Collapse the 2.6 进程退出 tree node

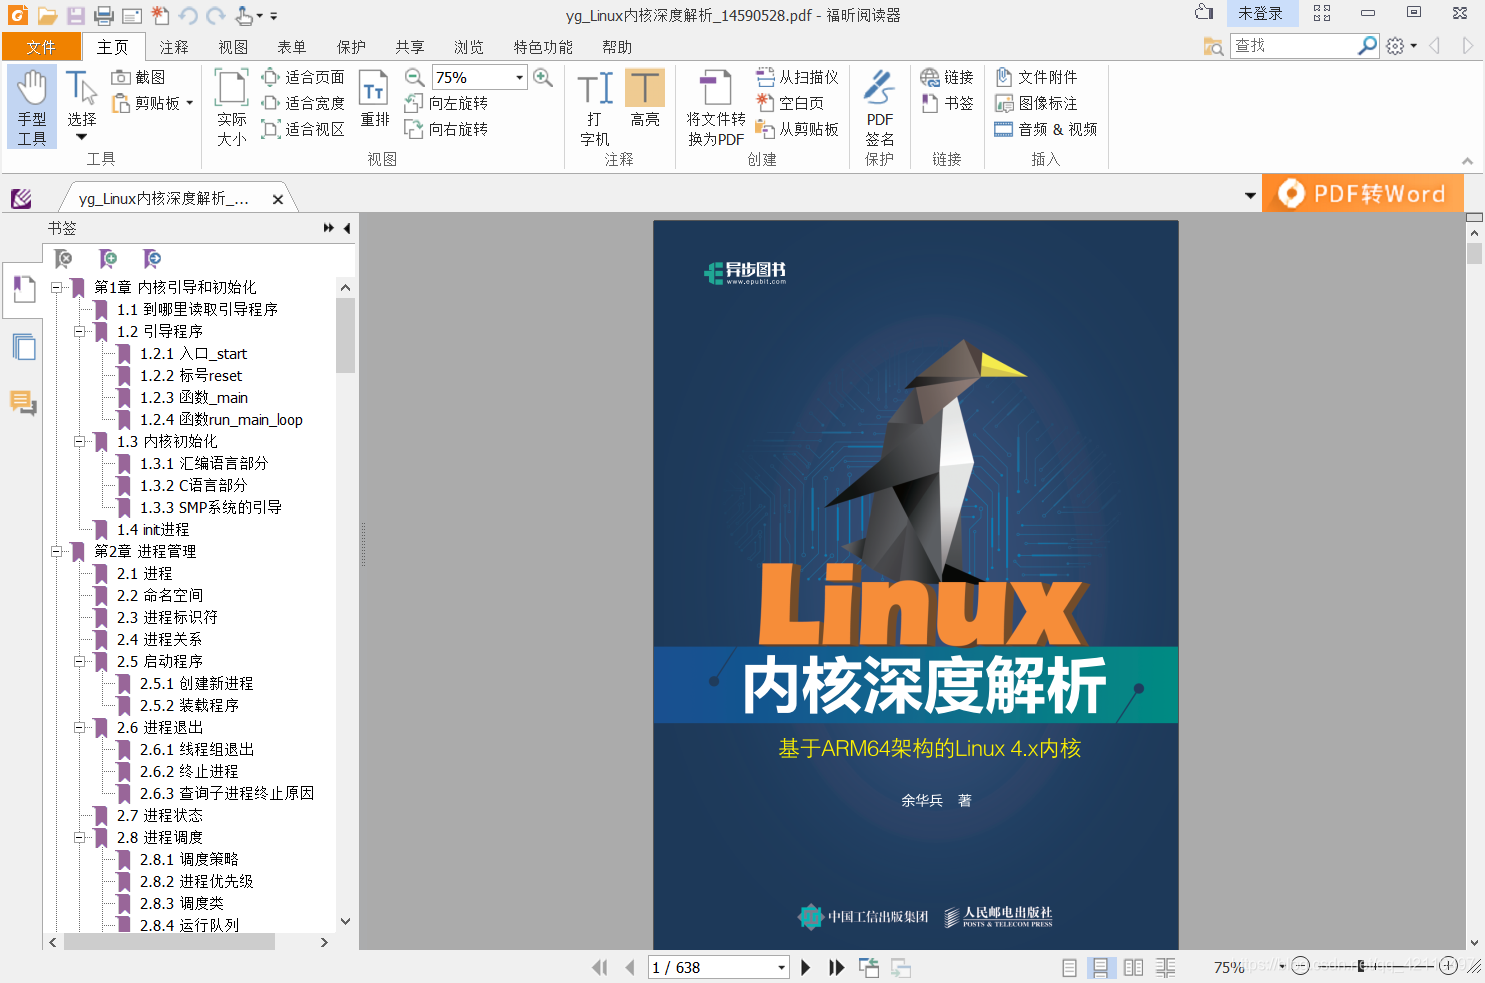[x=80, y=727]
